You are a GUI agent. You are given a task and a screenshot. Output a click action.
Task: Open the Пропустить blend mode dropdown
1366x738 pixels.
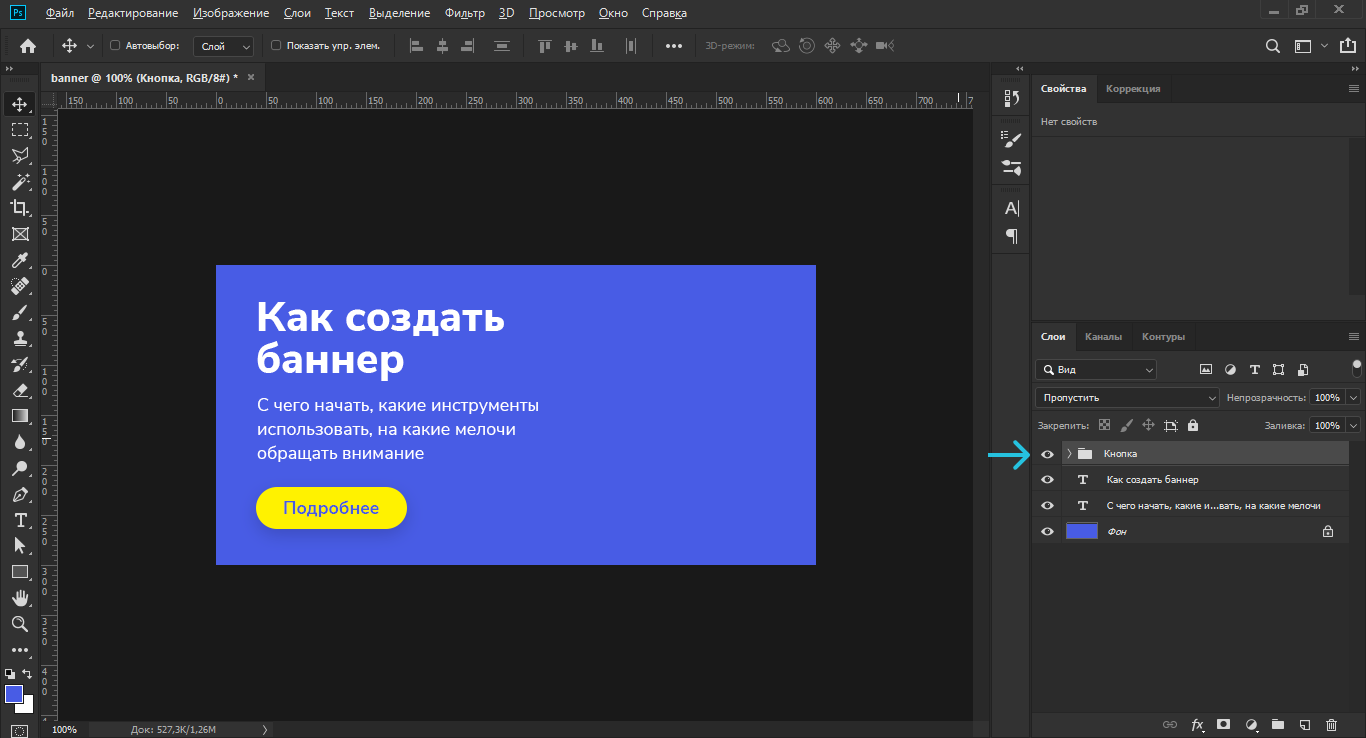(x=1127, y=397)
